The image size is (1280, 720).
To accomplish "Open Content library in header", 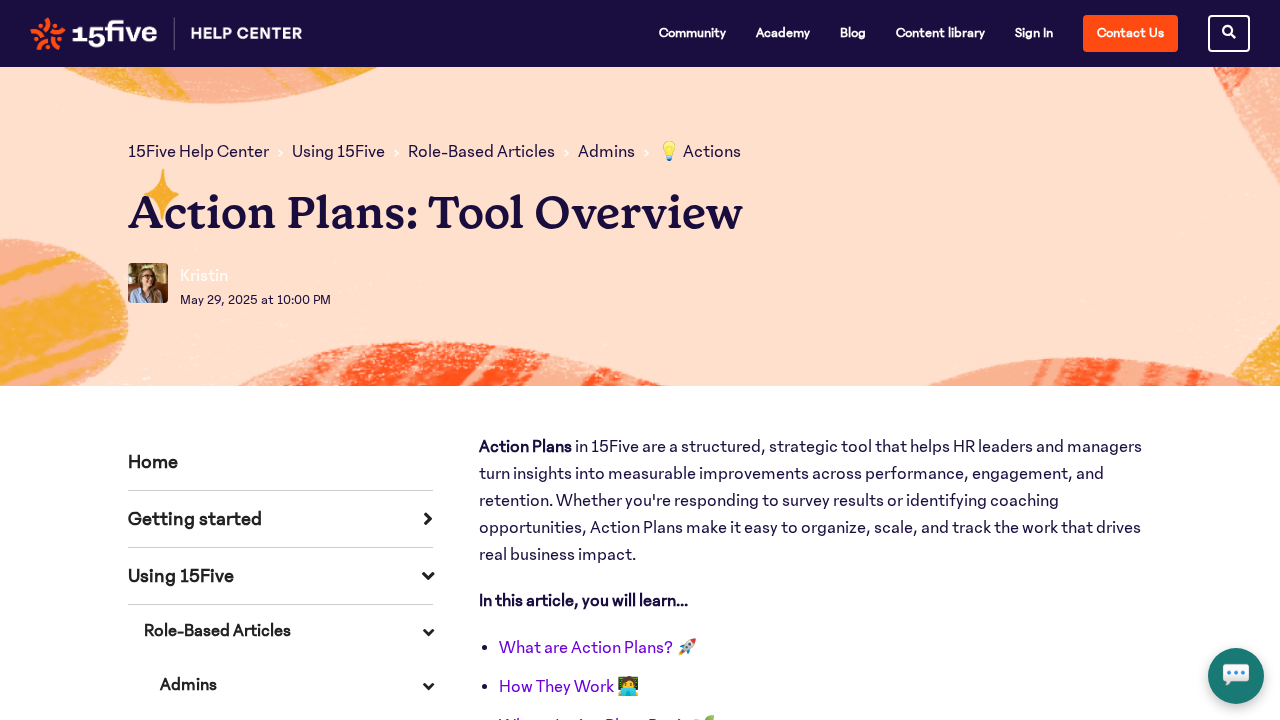I will (x=940, y=33).
